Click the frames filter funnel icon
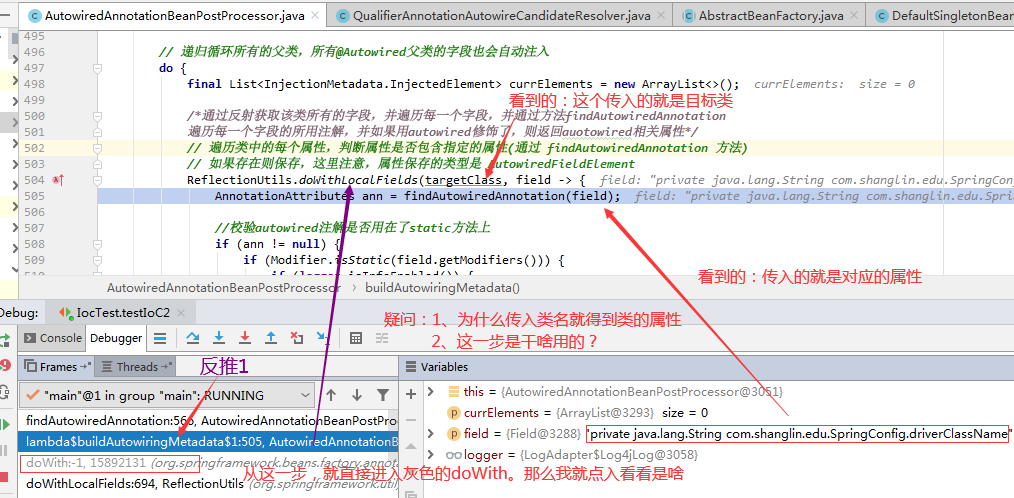Screen dimensions: 1014x498 tap(383, 395)
